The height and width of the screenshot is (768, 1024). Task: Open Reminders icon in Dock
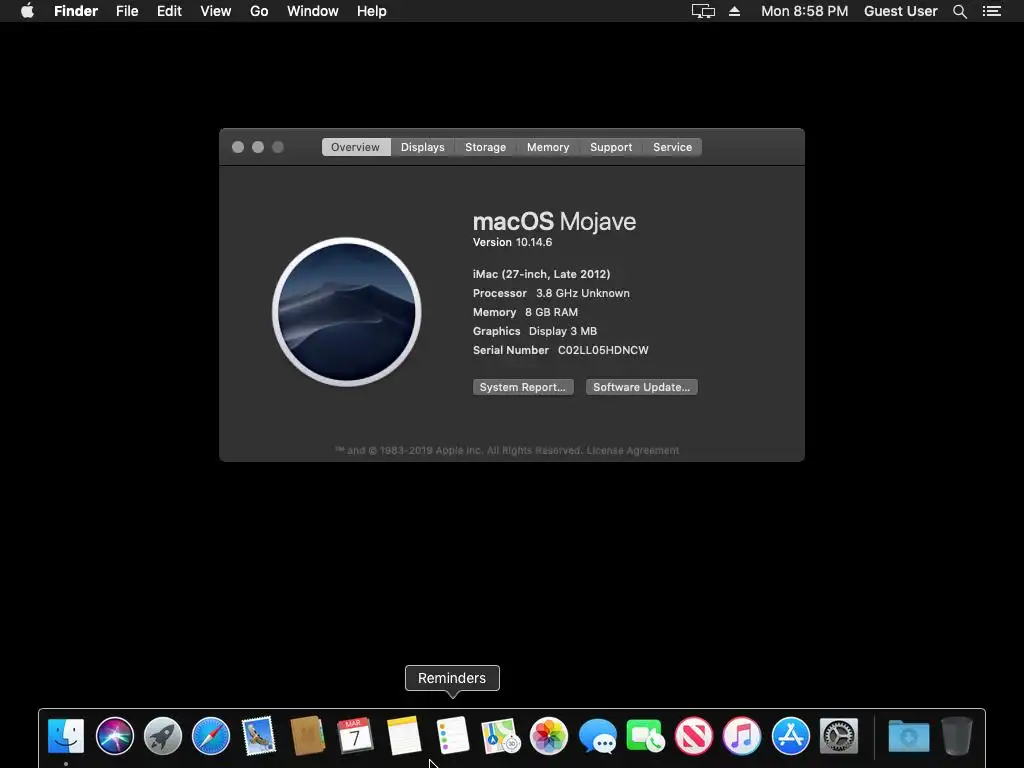coord(452,736)
